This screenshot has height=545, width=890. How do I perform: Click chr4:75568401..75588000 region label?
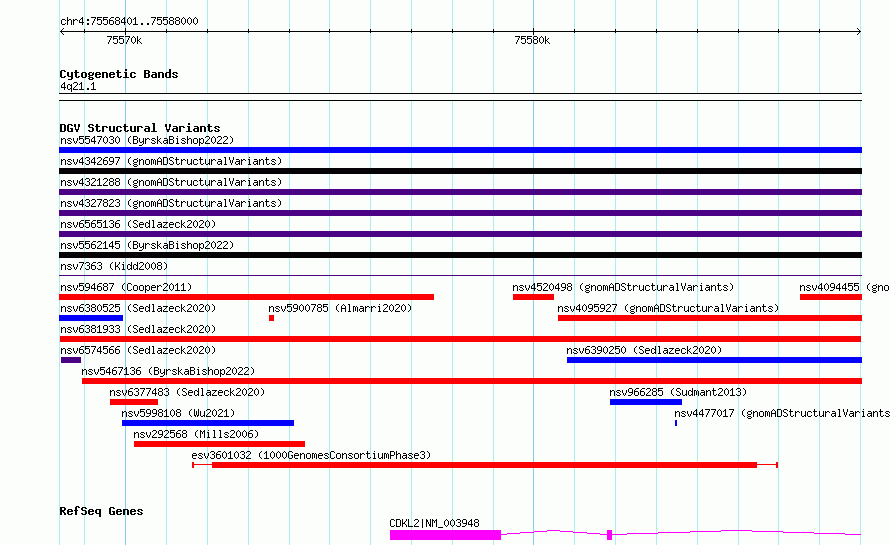click(x=129, y=21)
